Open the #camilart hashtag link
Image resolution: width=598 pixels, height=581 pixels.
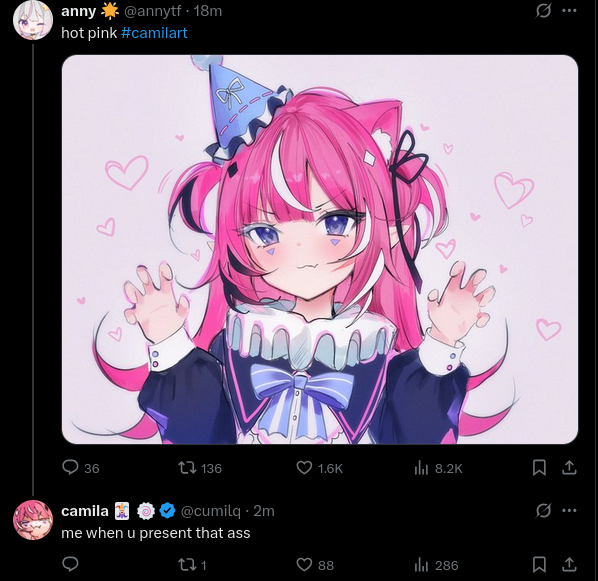point(154,33)
